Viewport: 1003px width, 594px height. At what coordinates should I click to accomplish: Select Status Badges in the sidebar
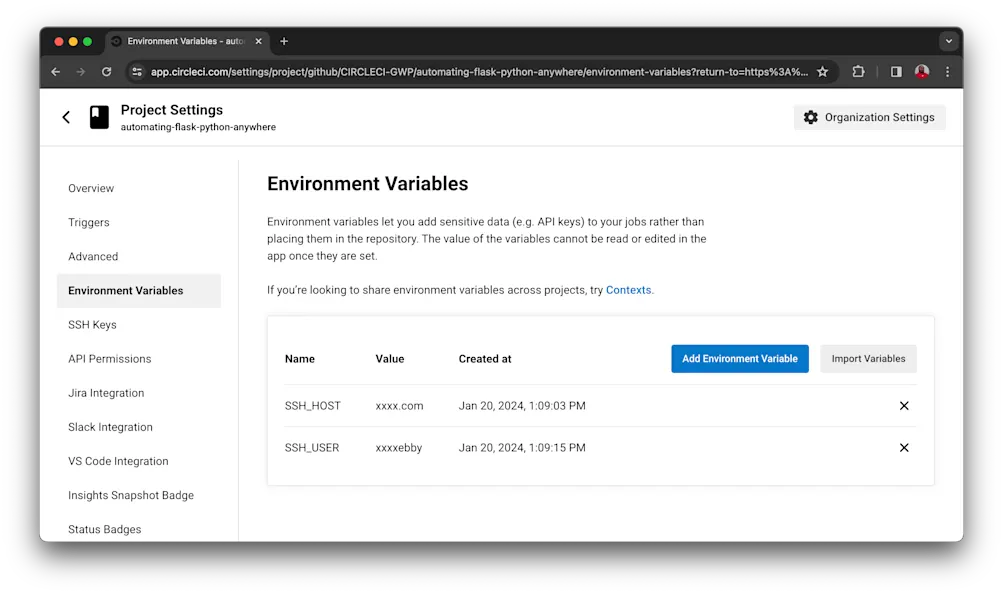coord(104,529)
